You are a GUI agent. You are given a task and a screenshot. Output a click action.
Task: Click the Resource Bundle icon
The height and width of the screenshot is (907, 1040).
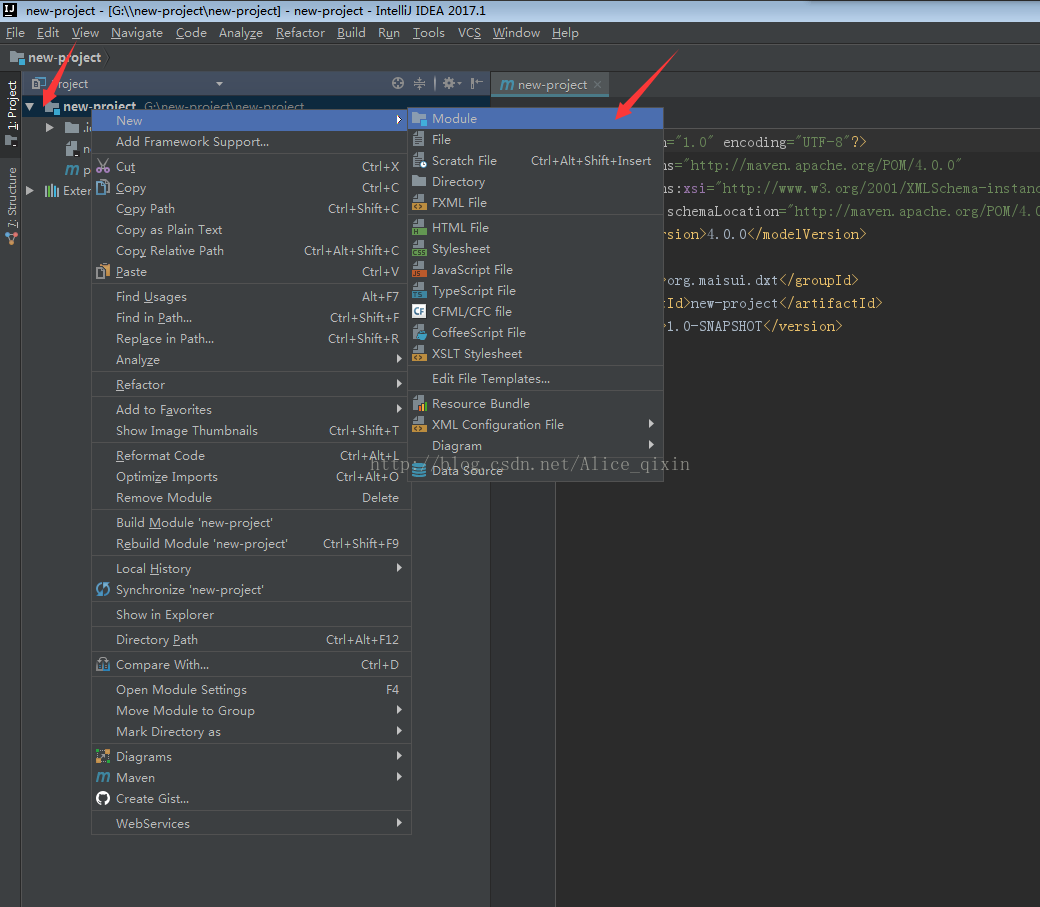[x=419, y=403]
